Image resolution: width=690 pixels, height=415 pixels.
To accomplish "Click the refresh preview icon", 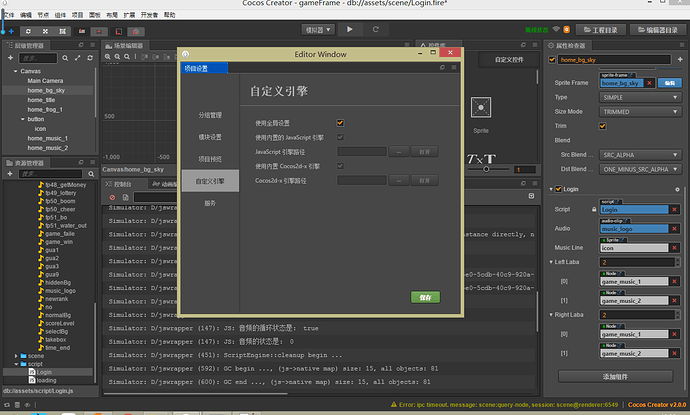I will [375, 29].
